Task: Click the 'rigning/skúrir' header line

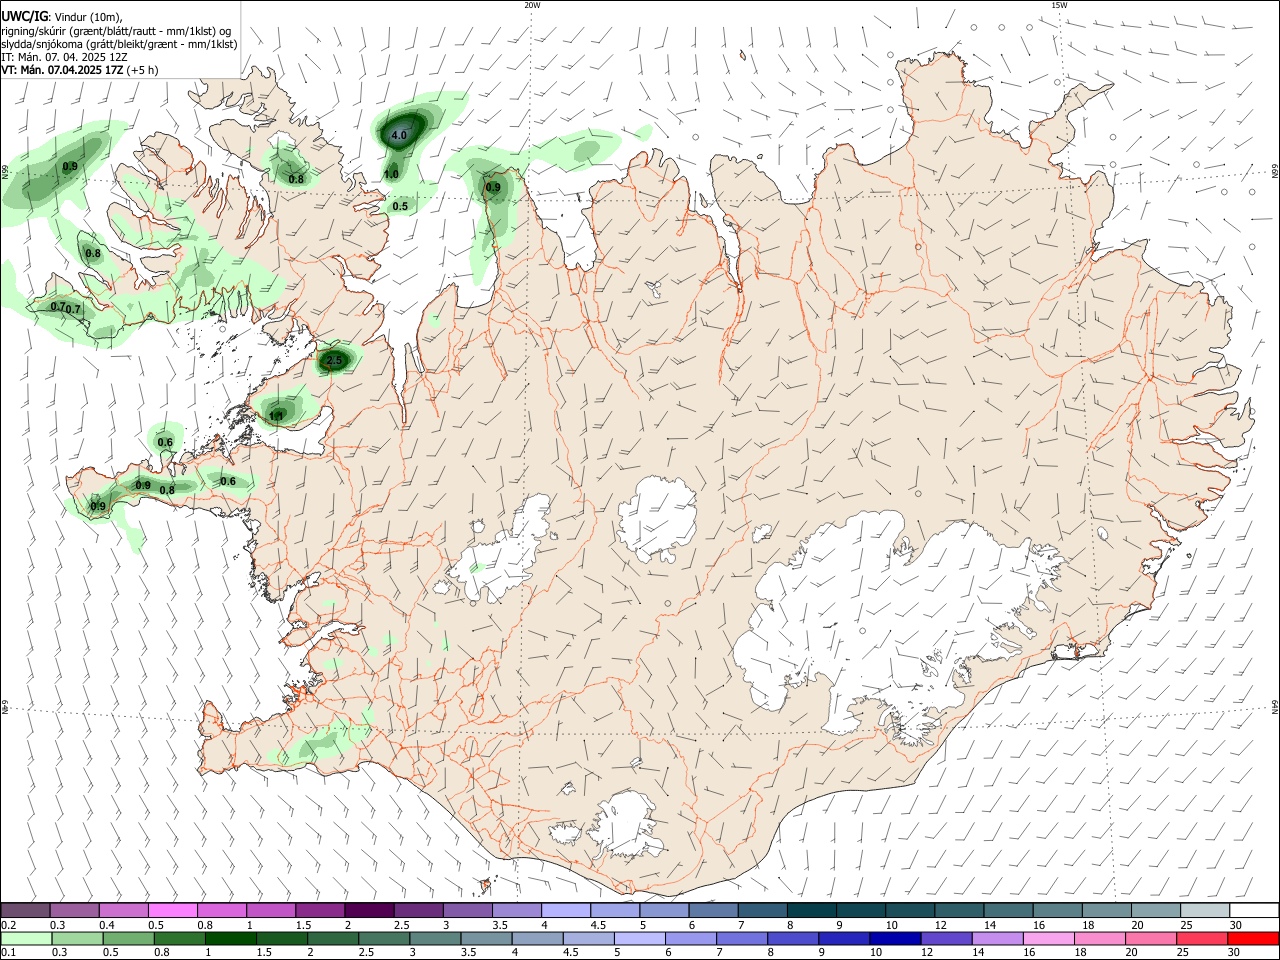Action: (x=116, y=31)
